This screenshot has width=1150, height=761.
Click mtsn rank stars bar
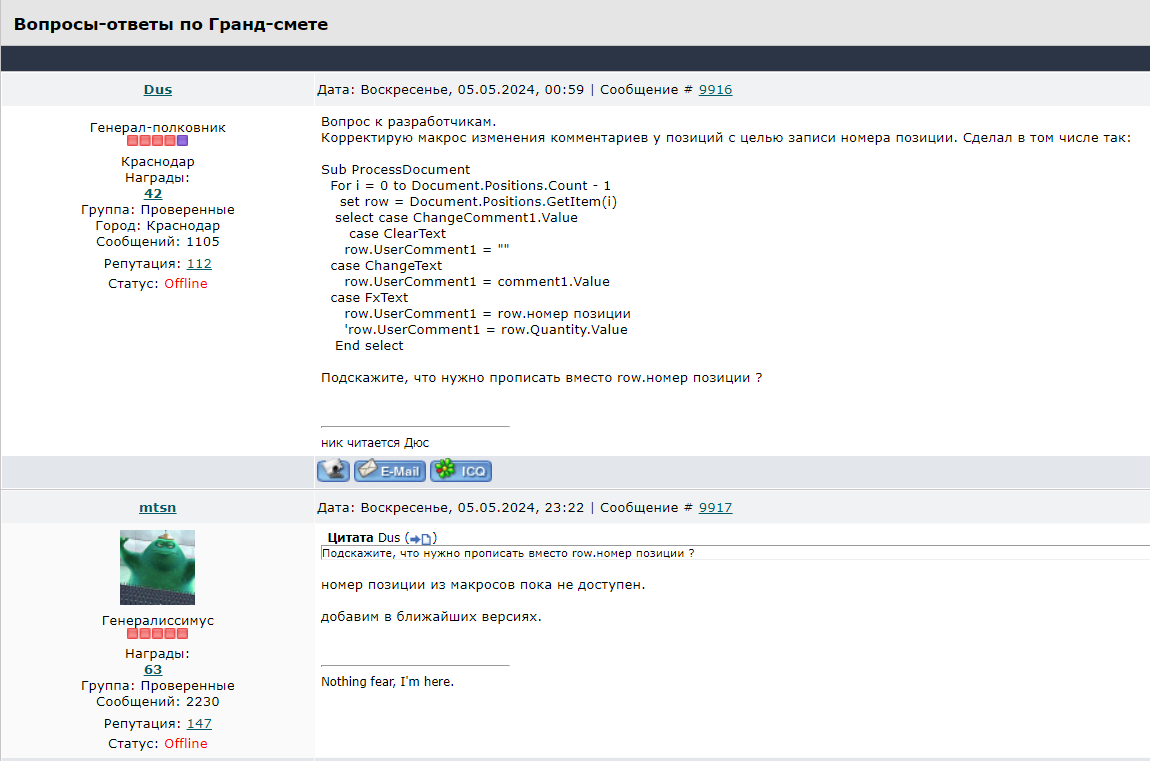point(158,633)
